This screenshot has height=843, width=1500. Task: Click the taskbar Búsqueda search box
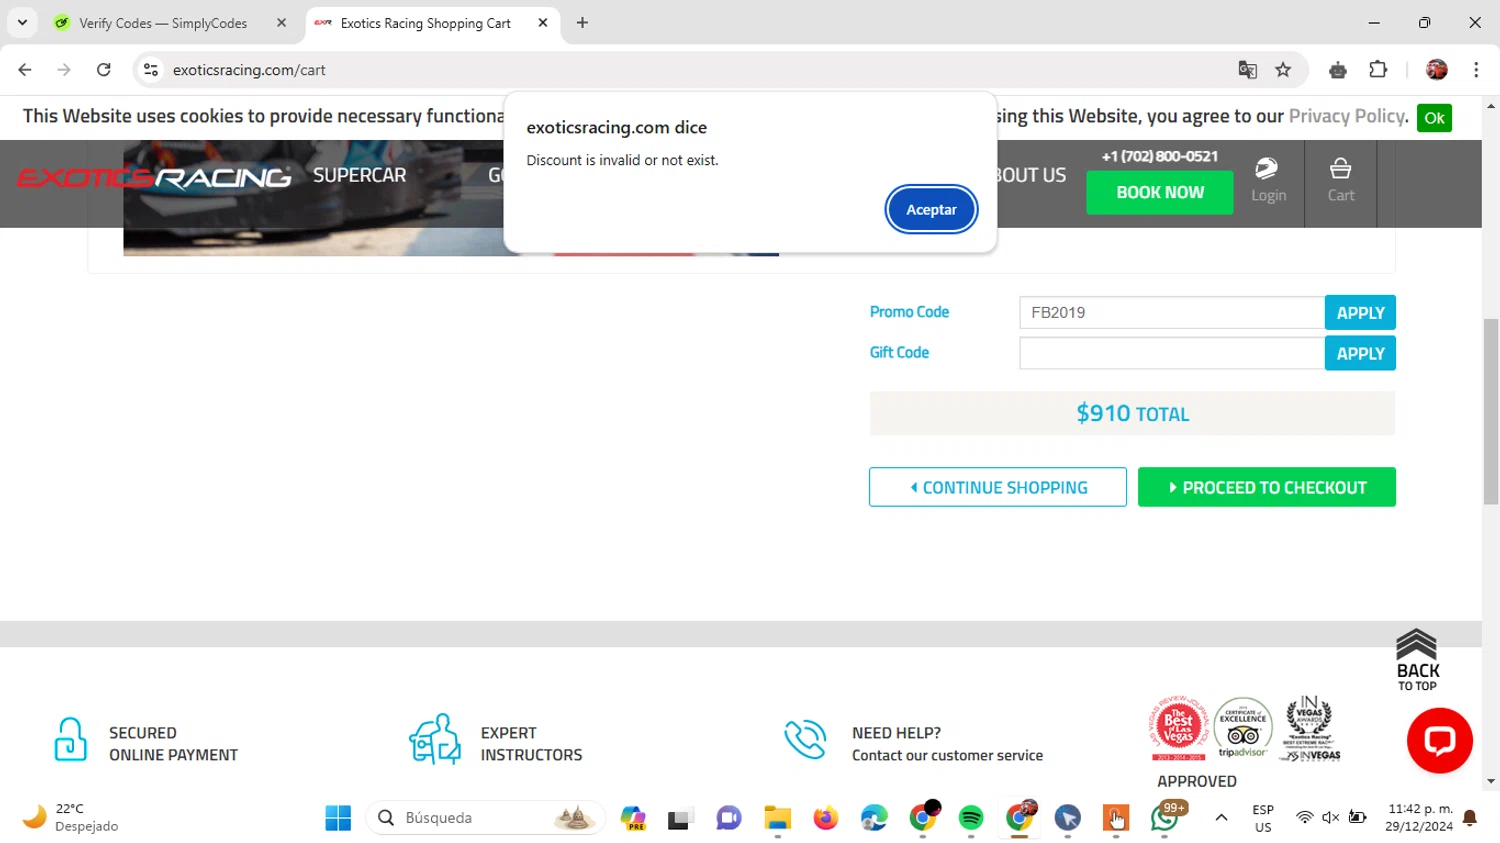[486, 818]
